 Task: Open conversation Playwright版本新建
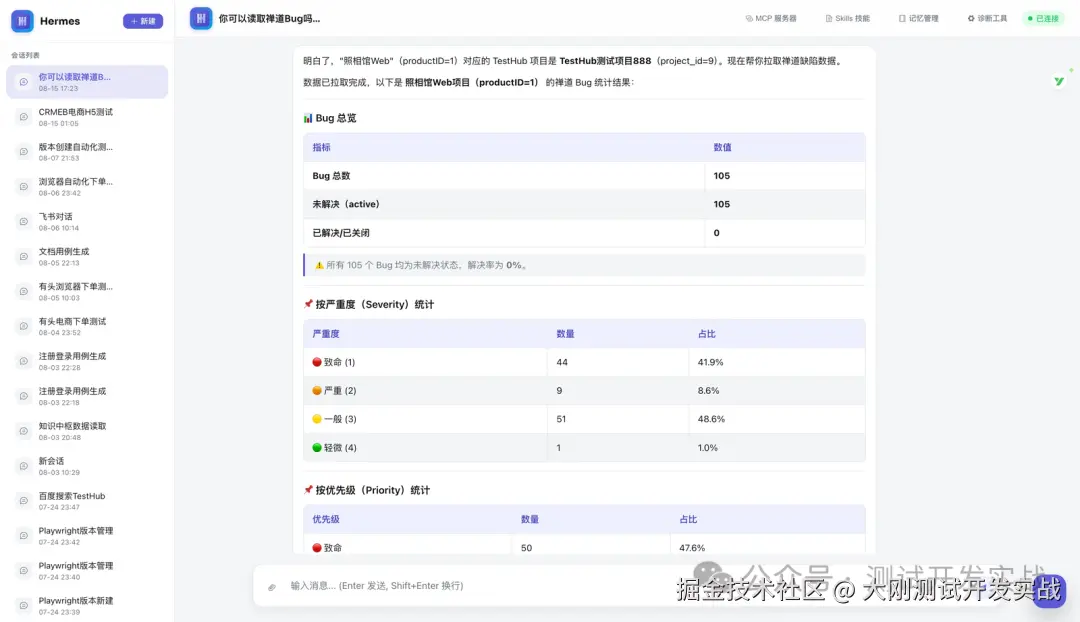point(87,605)
